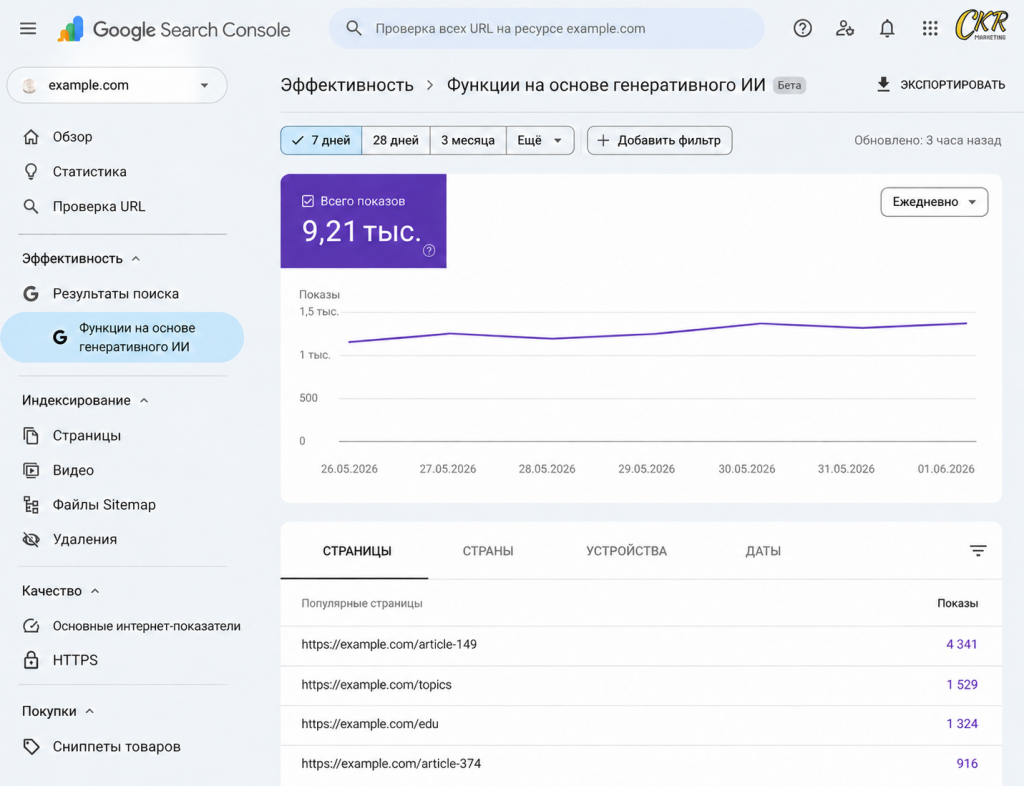Open the Help question mark icon

(803, 29)
